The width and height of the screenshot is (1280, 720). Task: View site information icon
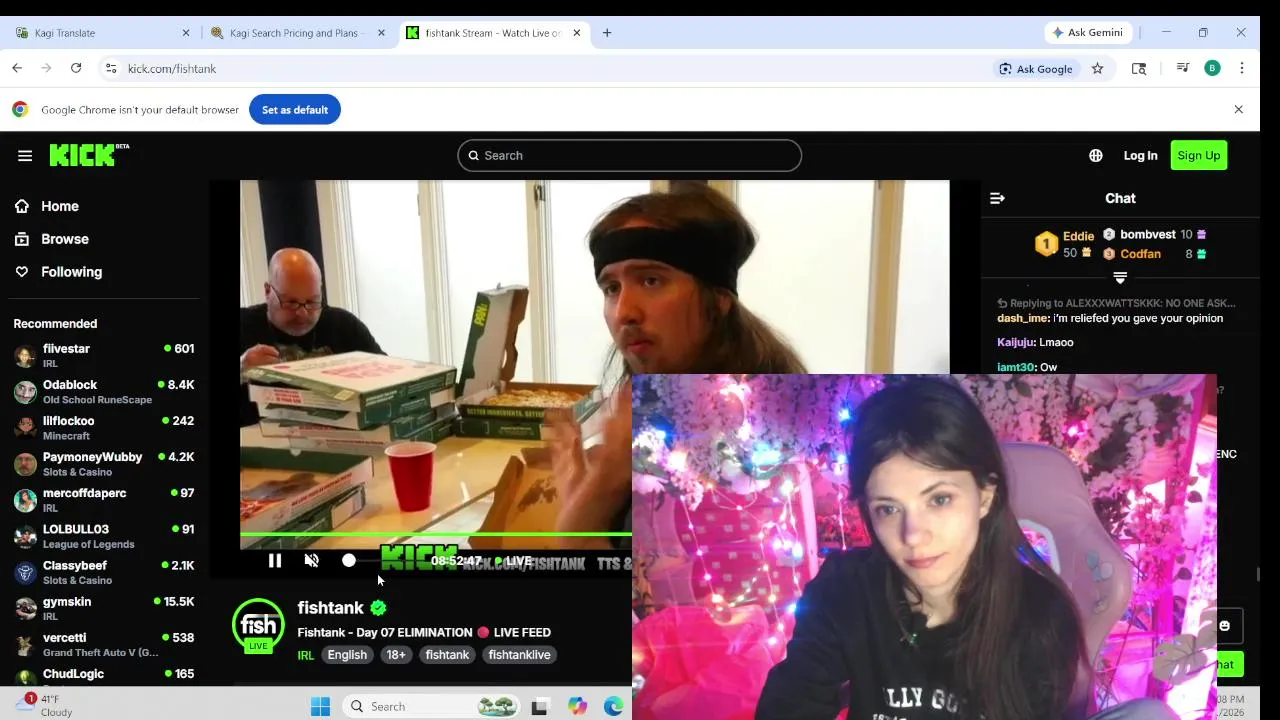(111, 68)
